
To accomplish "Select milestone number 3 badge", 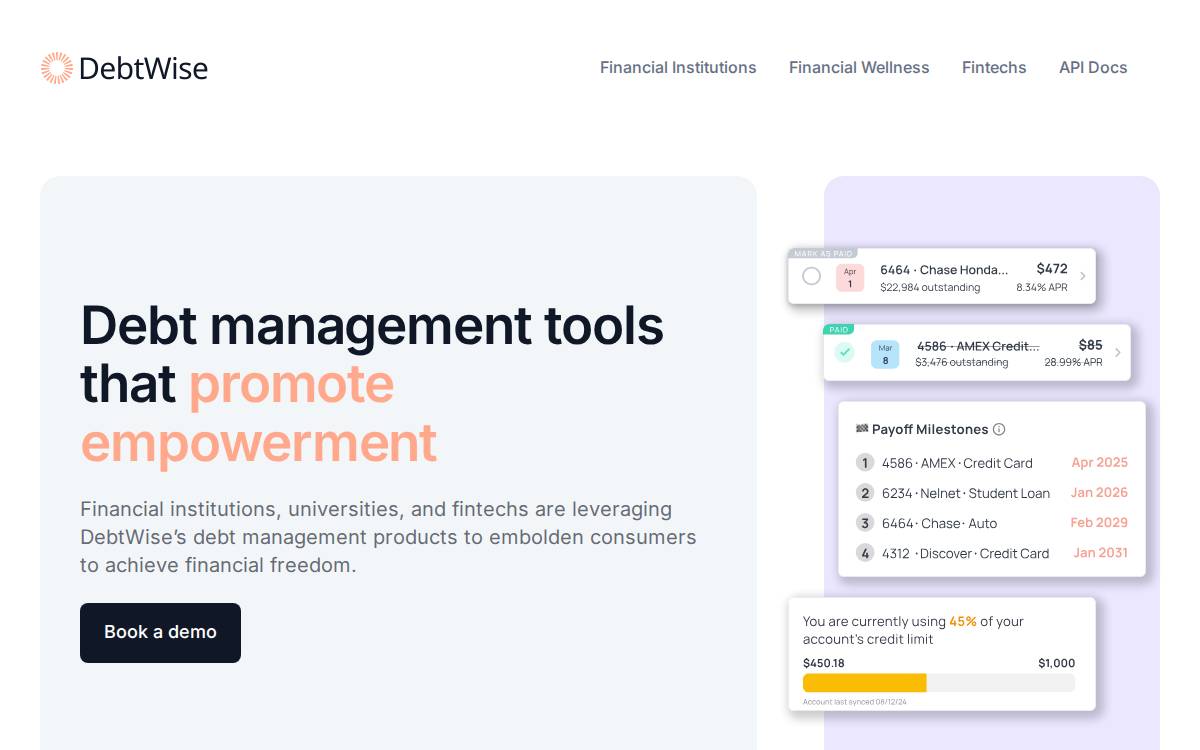I will [x=865, y=522].
